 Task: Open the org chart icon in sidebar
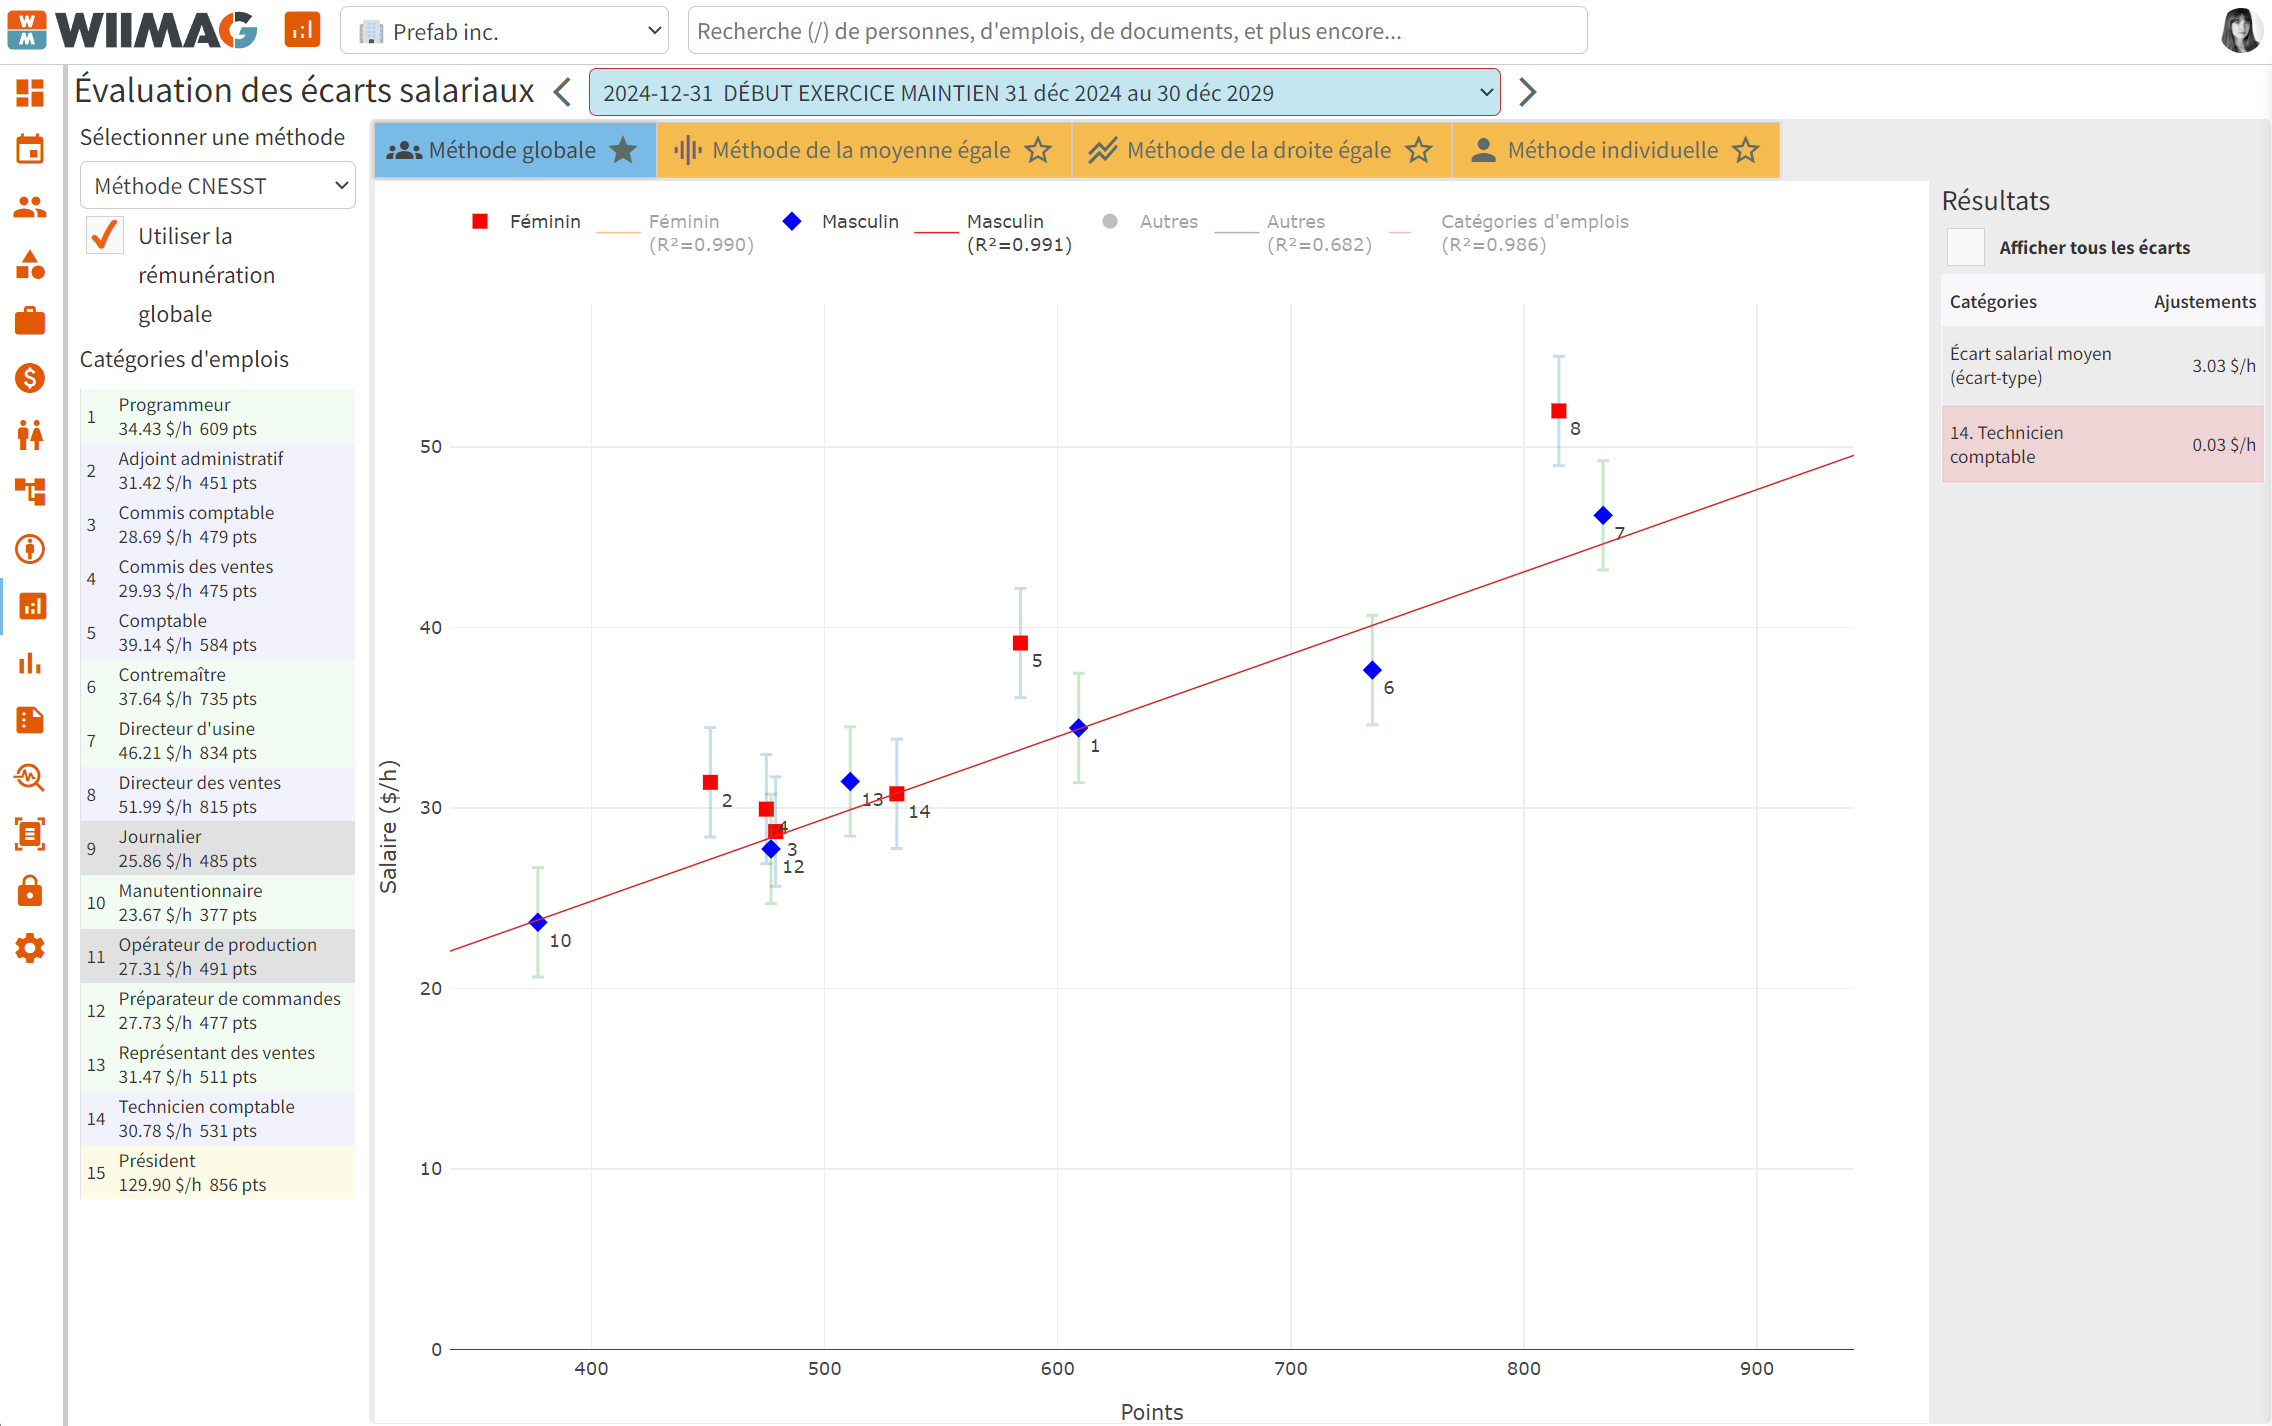pos(30,492)
